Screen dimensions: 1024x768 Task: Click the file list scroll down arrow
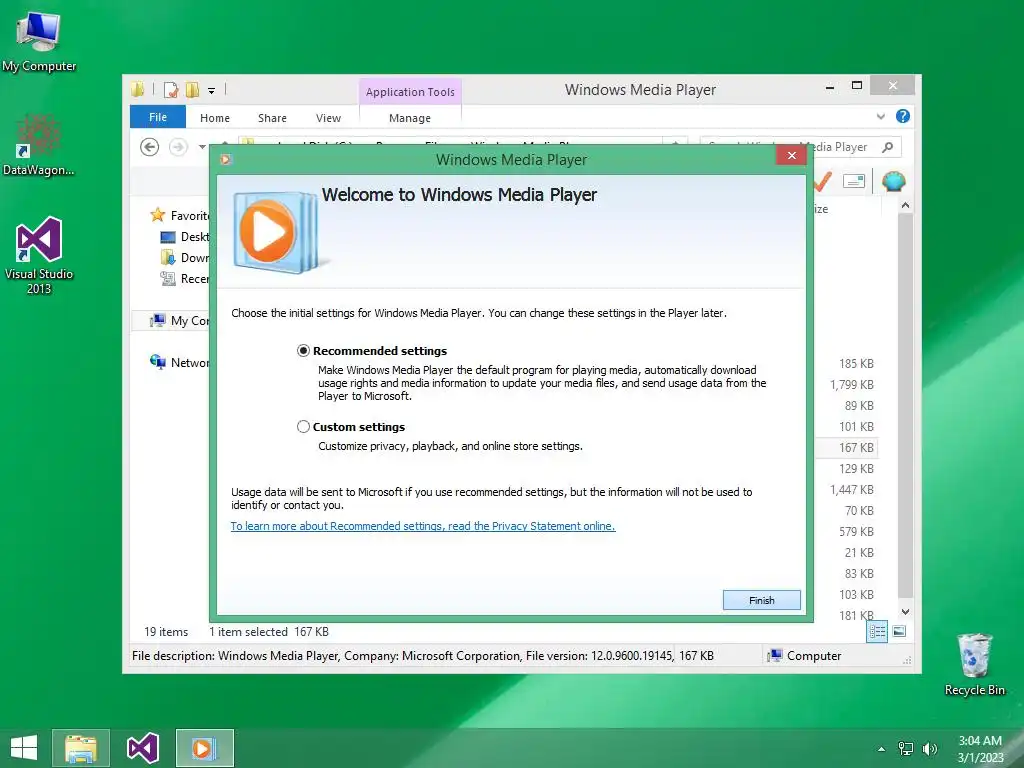coord(905,612)
